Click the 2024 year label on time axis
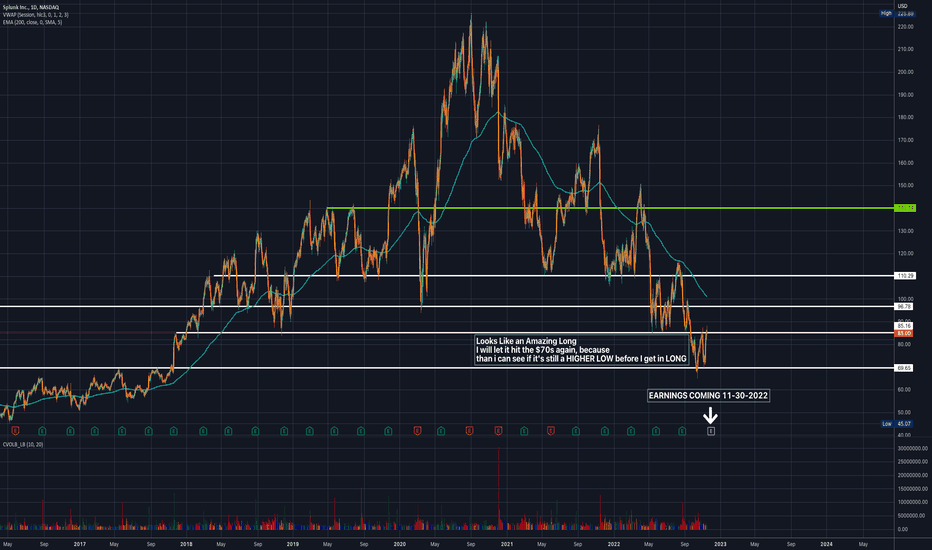The height and width of the screenshot is (550, 932). (826, 544)
